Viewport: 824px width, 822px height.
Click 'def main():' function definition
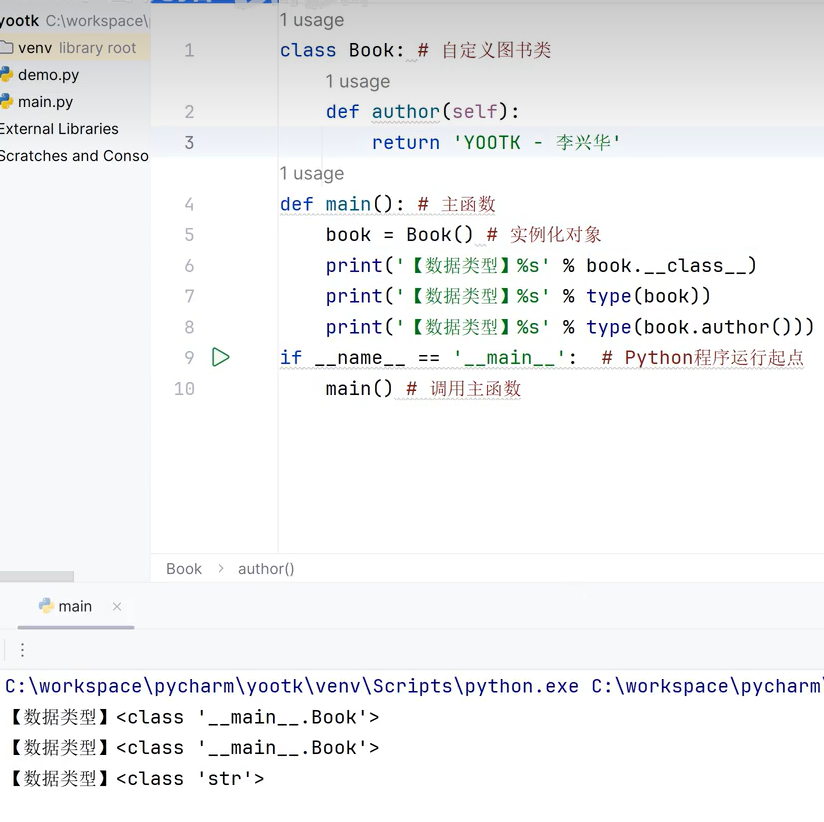tap(342, 204)
